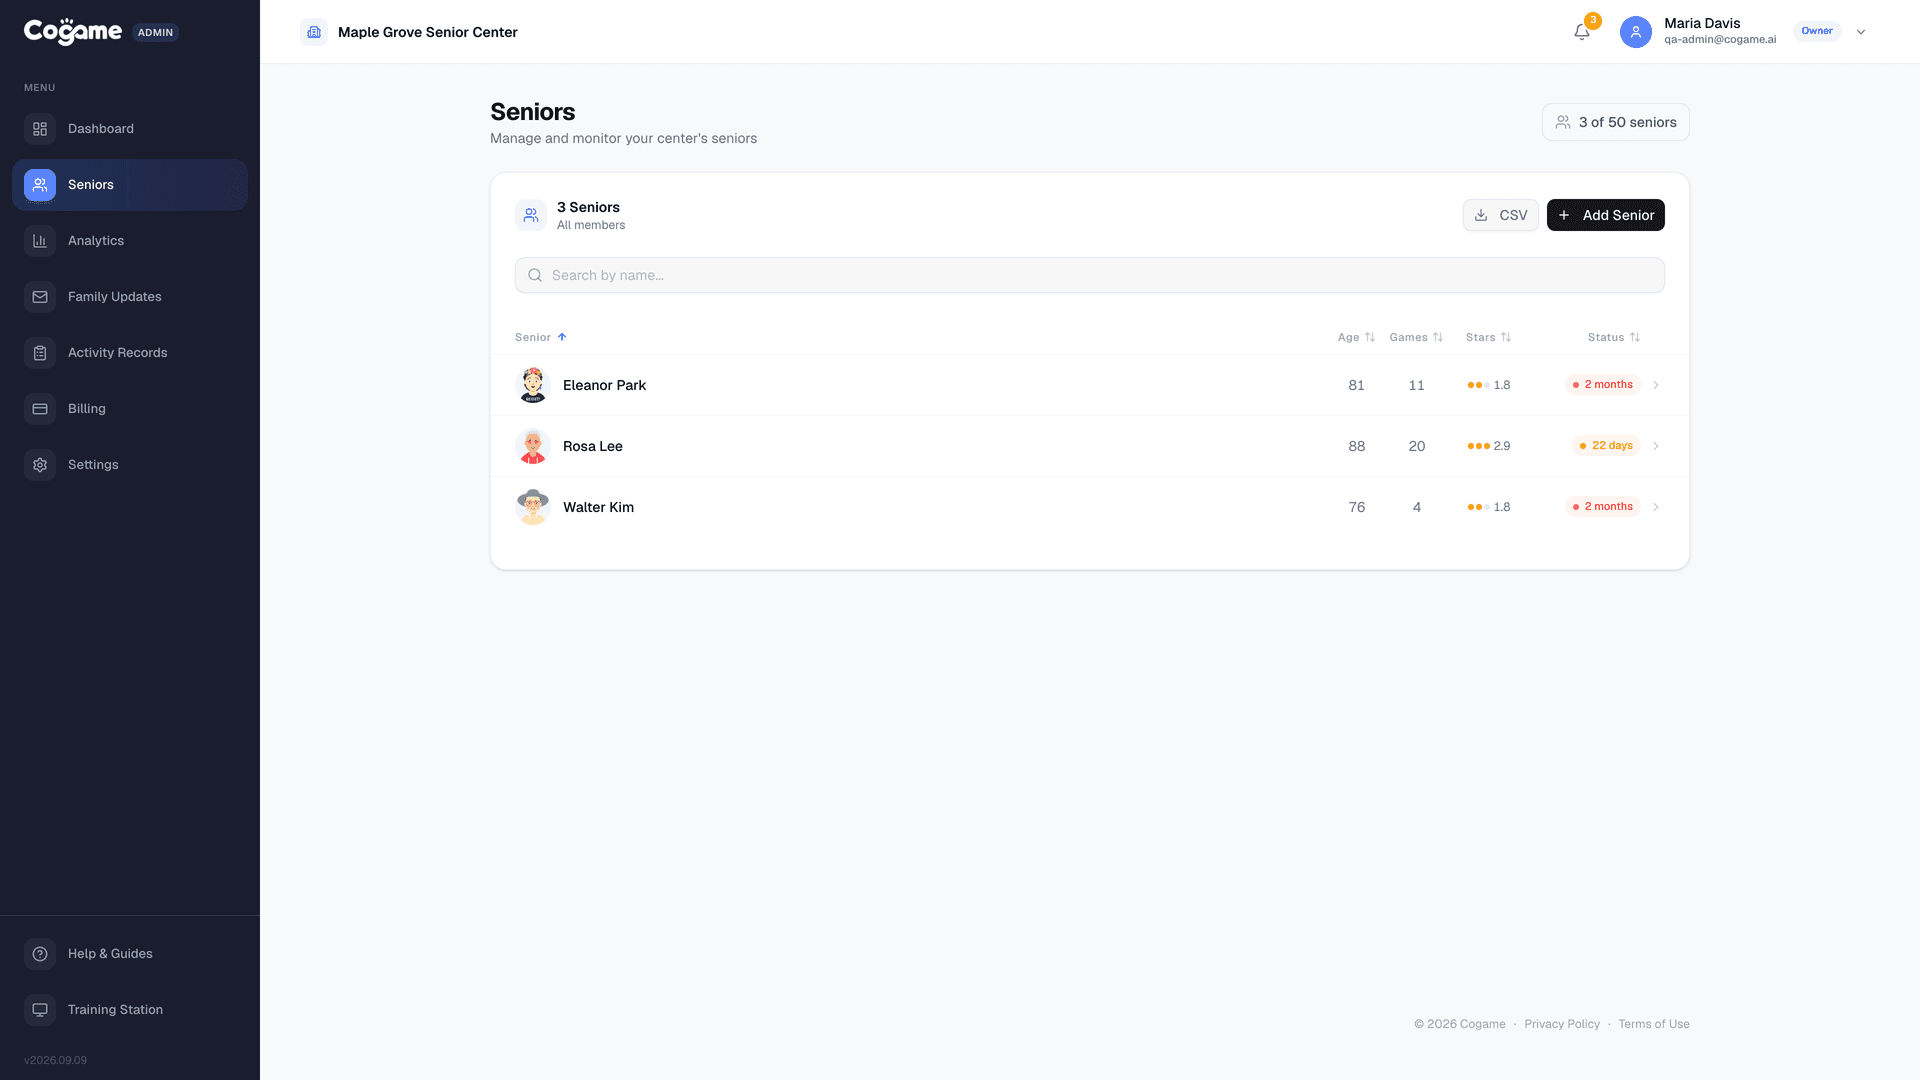
Task: Open the Terms of Use link
Action: pos(1654,1024)
